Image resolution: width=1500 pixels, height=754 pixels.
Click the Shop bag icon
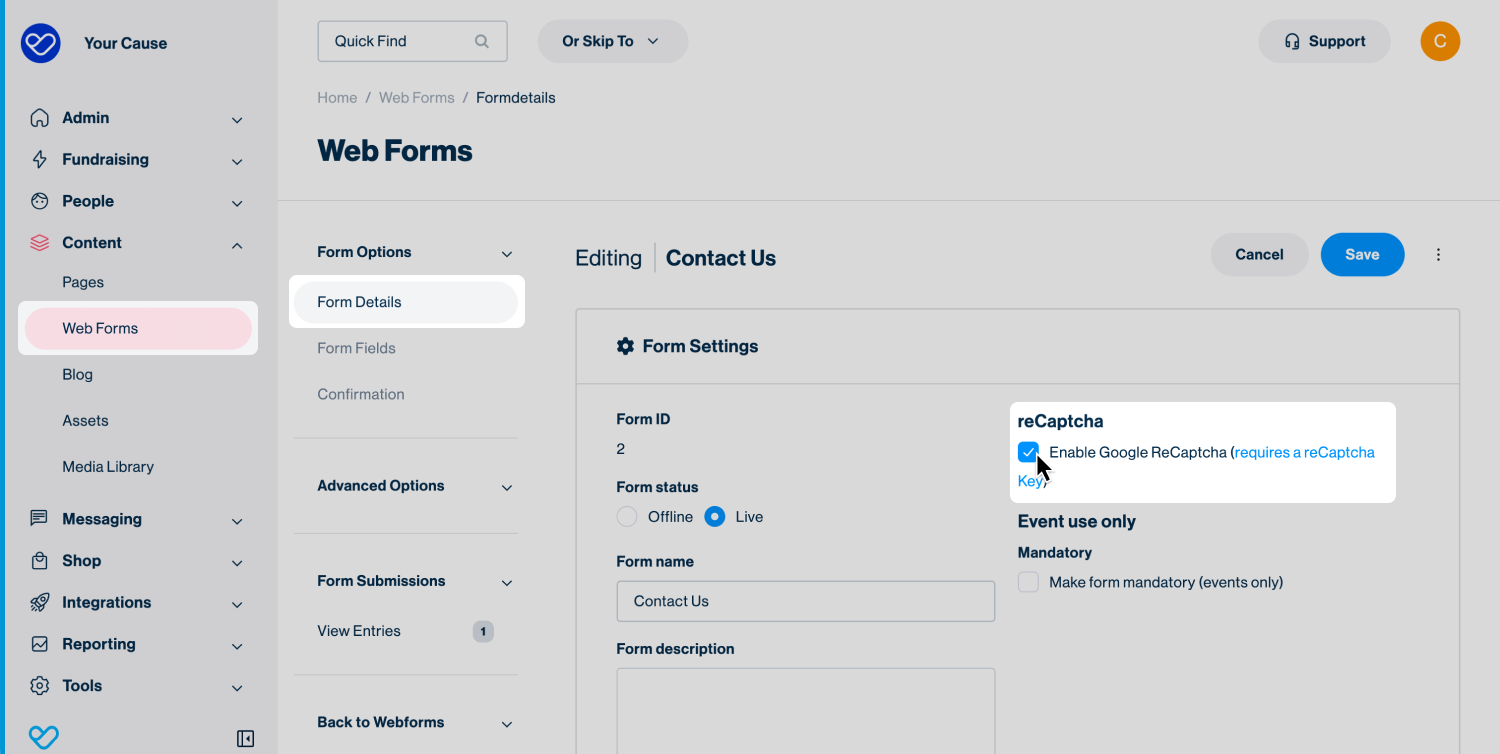point(40,561)
